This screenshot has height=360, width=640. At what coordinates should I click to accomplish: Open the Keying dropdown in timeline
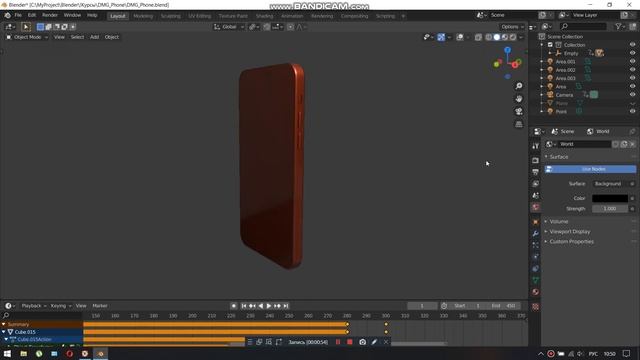pos(60,306)
